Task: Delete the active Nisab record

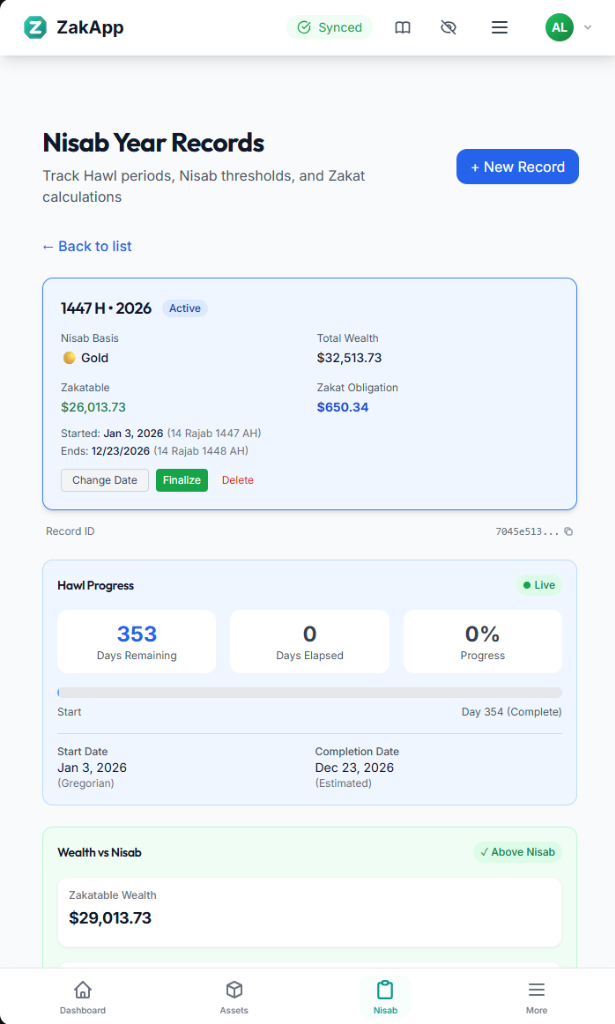Action: (x=238, y=480)
